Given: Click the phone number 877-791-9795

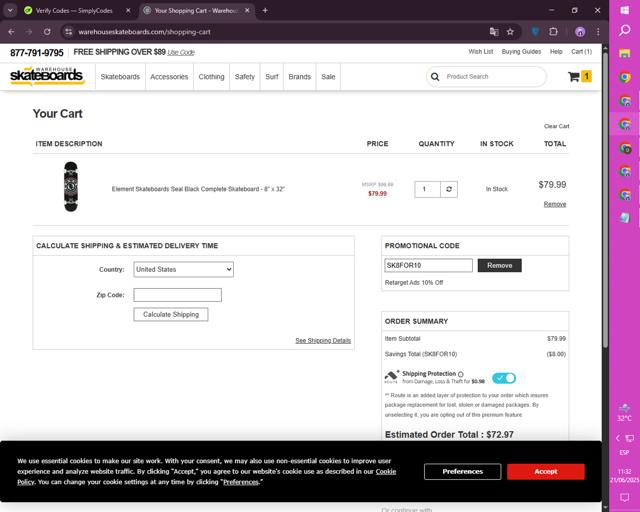Looking at the screenshot, I should pyautogui.click(x=37, y=53).
